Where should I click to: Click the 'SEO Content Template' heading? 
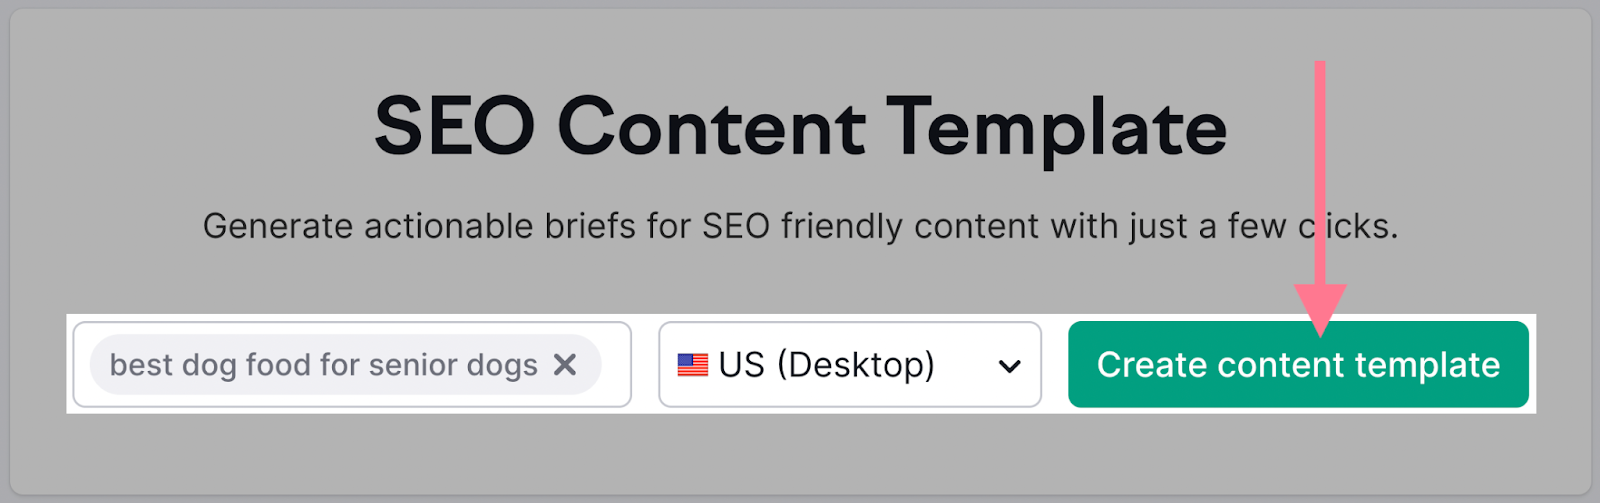[x=800, y=127]
